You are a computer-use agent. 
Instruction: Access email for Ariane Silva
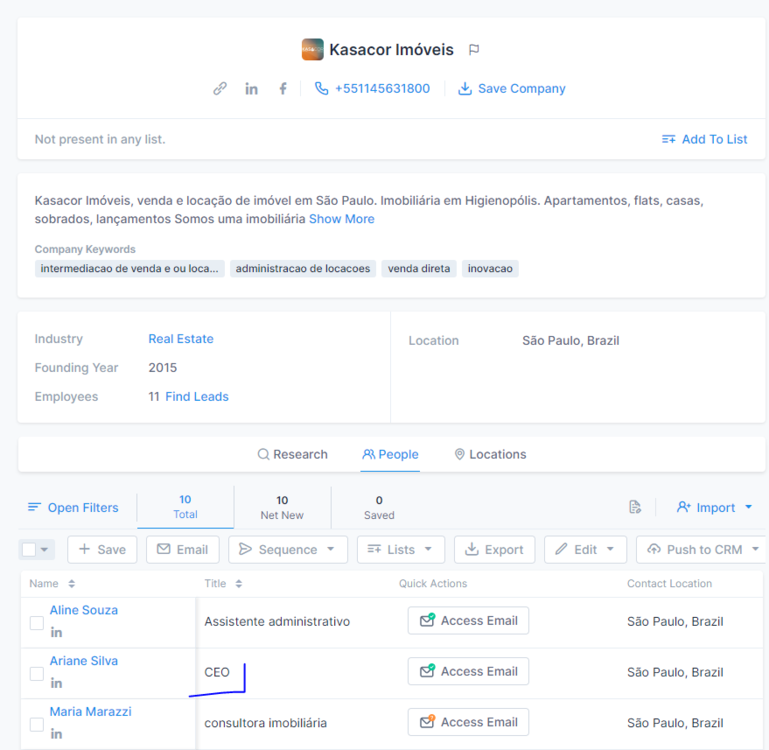[x=468, y=672]
